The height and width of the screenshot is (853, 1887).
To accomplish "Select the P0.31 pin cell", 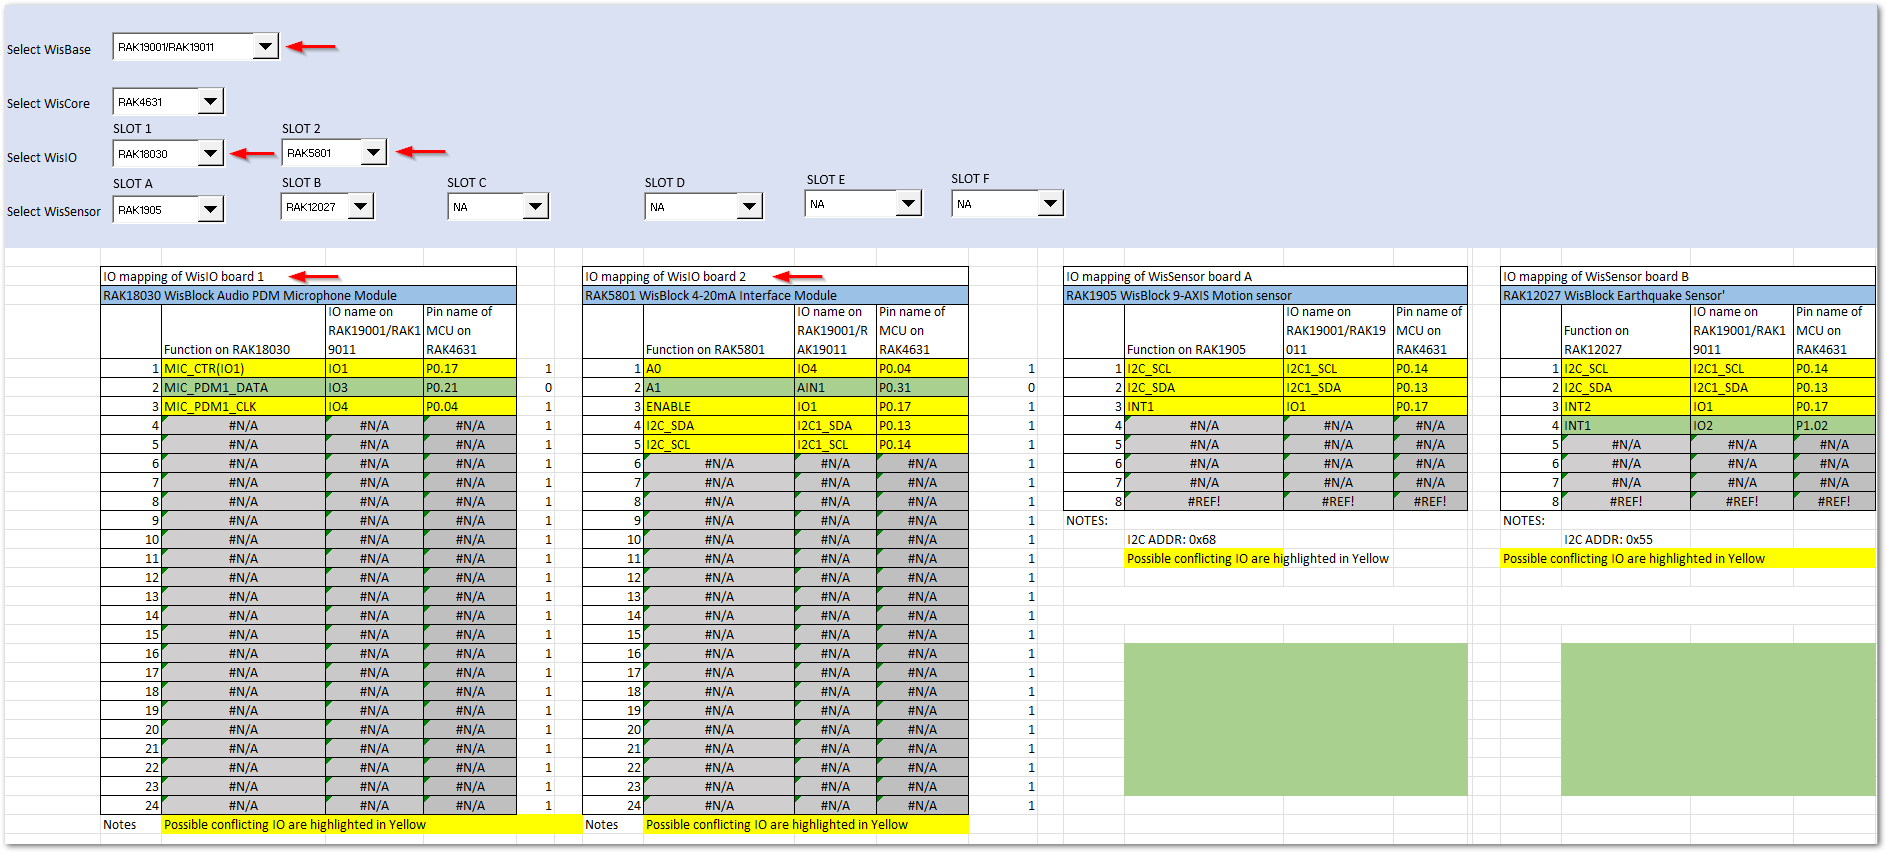I will tap(922, 387).
